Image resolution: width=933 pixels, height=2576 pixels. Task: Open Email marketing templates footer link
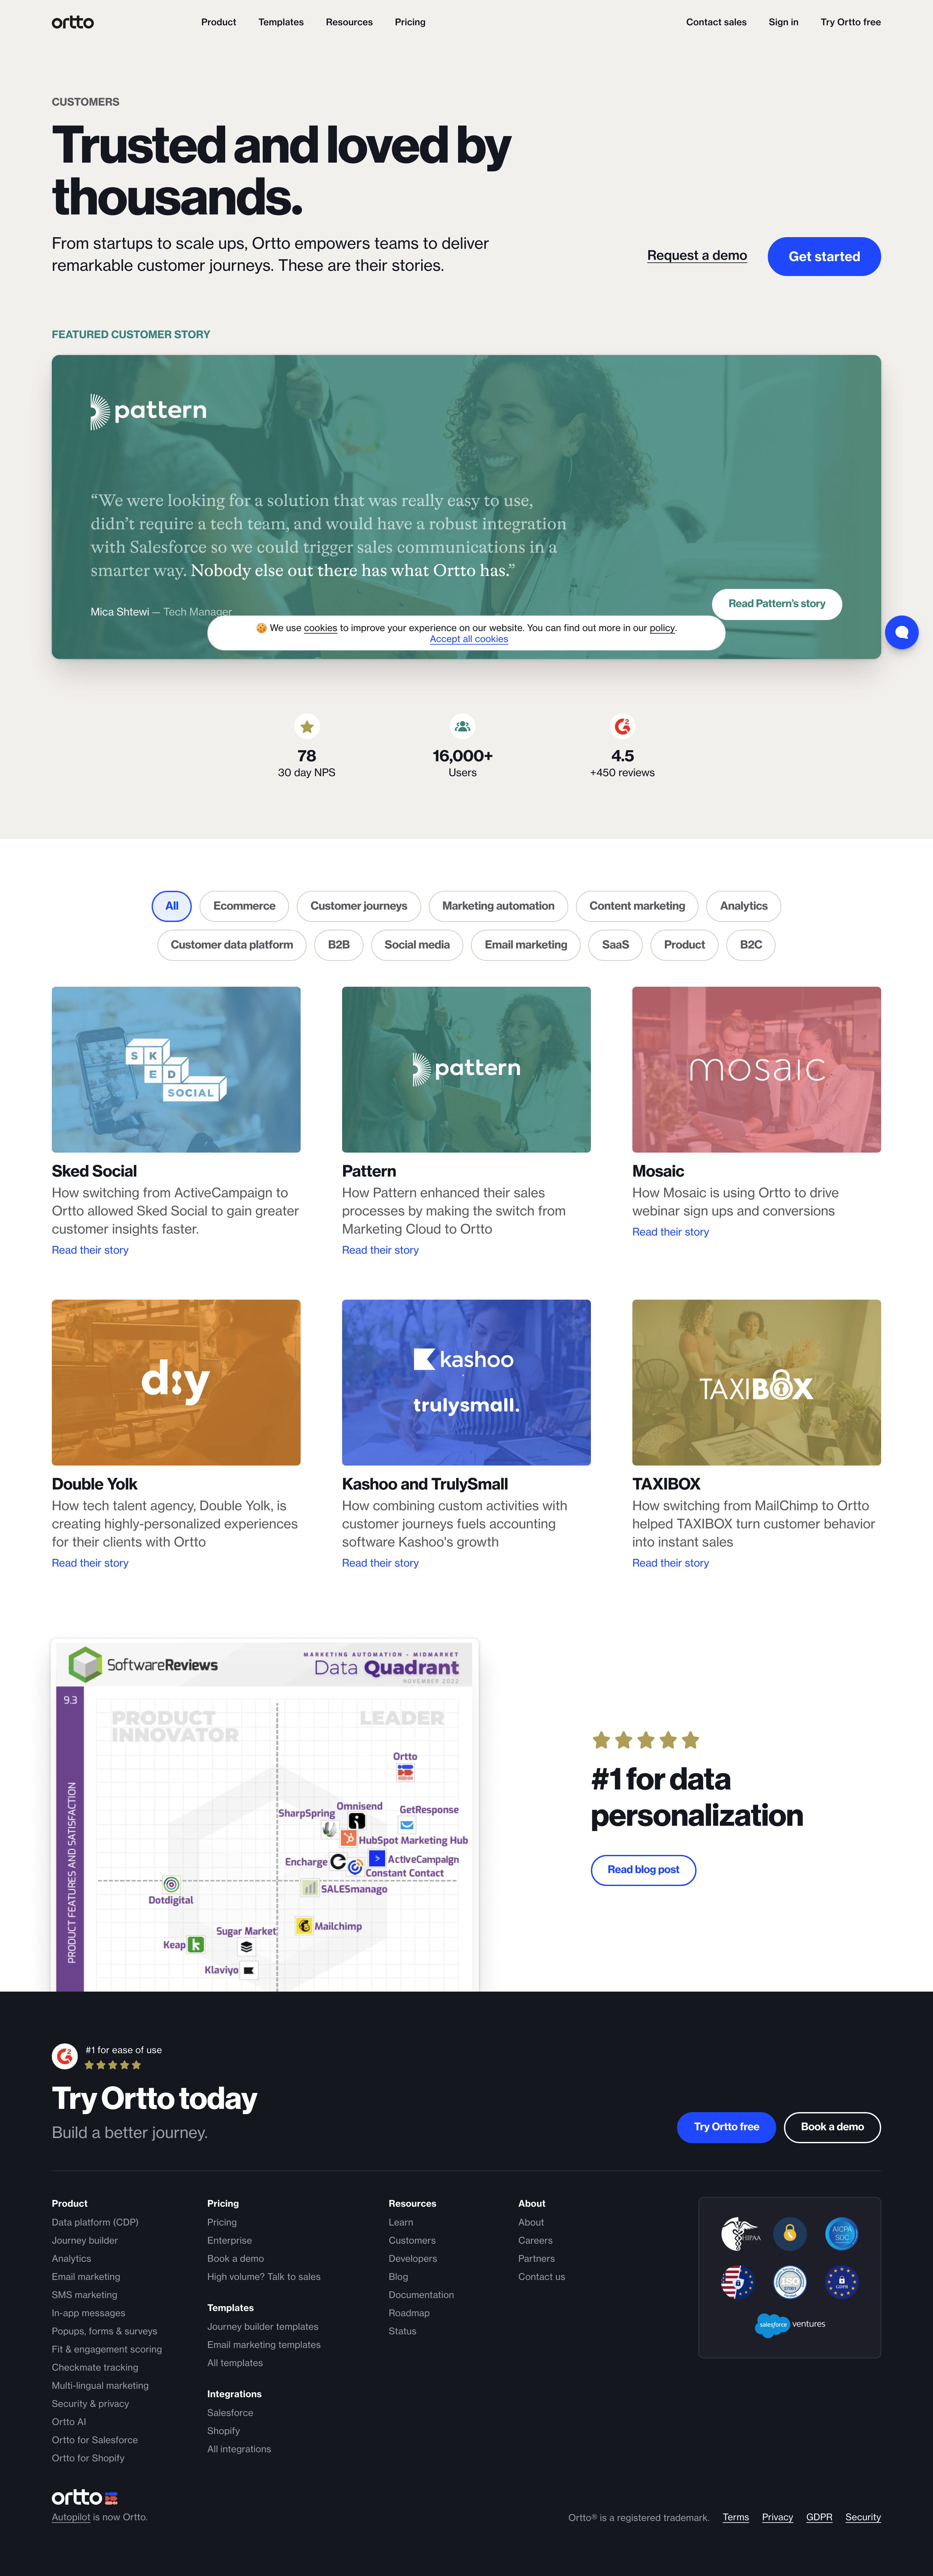[x=264, y=2345]
